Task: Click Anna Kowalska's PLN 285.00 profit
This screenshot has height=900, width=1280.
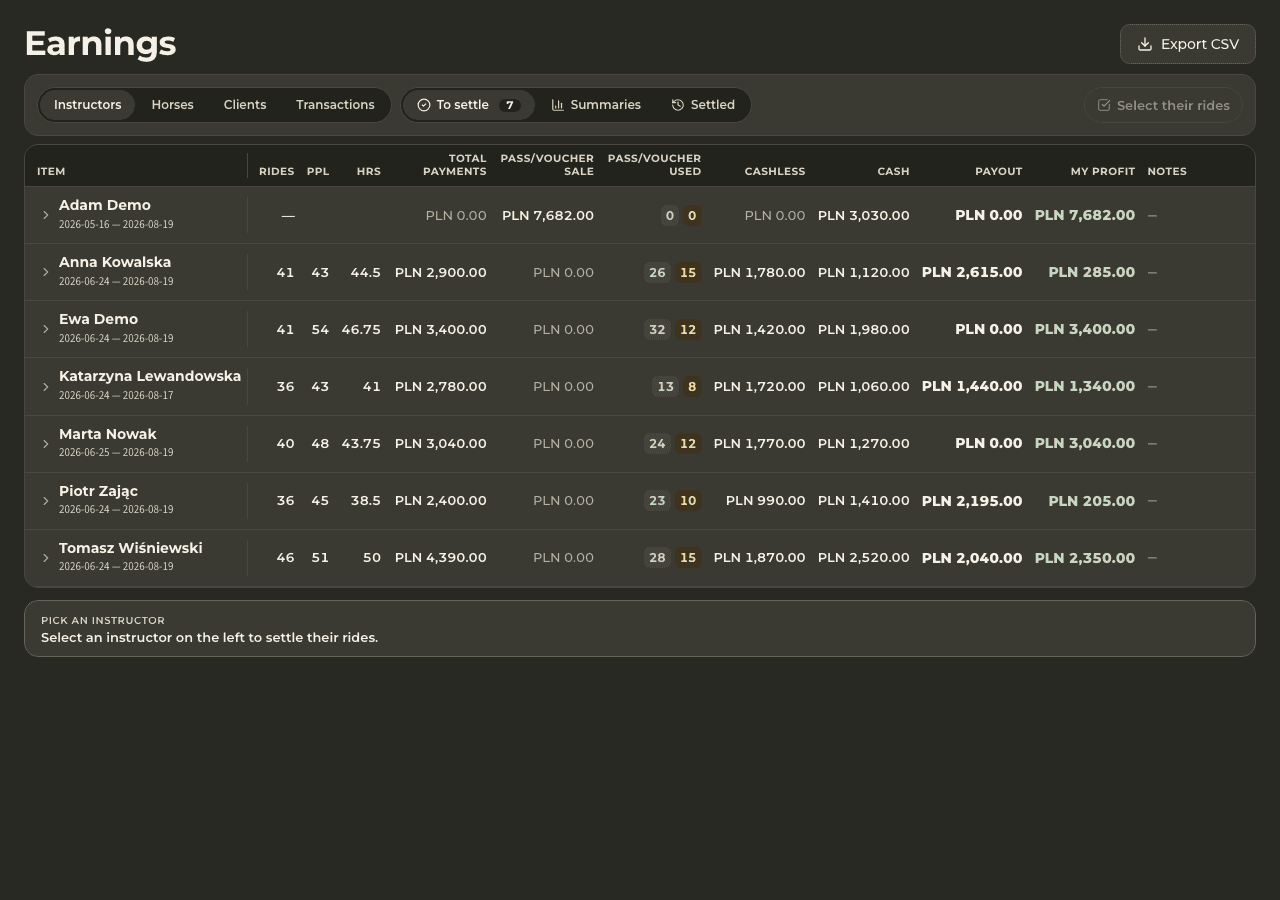Action: coord(1092,272)
